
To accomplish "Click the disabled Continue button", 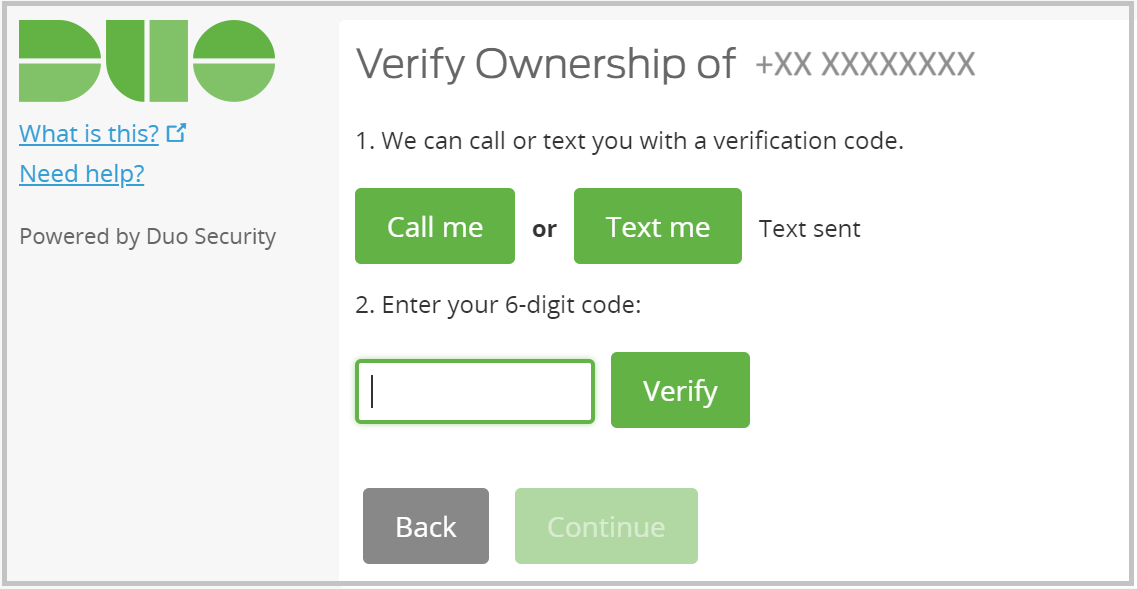I will coord(606,526).
